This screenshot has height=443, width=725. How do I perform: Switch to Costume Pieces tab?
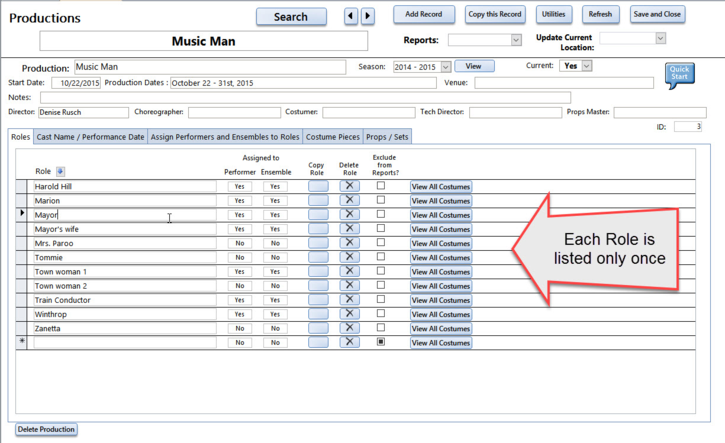pos(333,137)
